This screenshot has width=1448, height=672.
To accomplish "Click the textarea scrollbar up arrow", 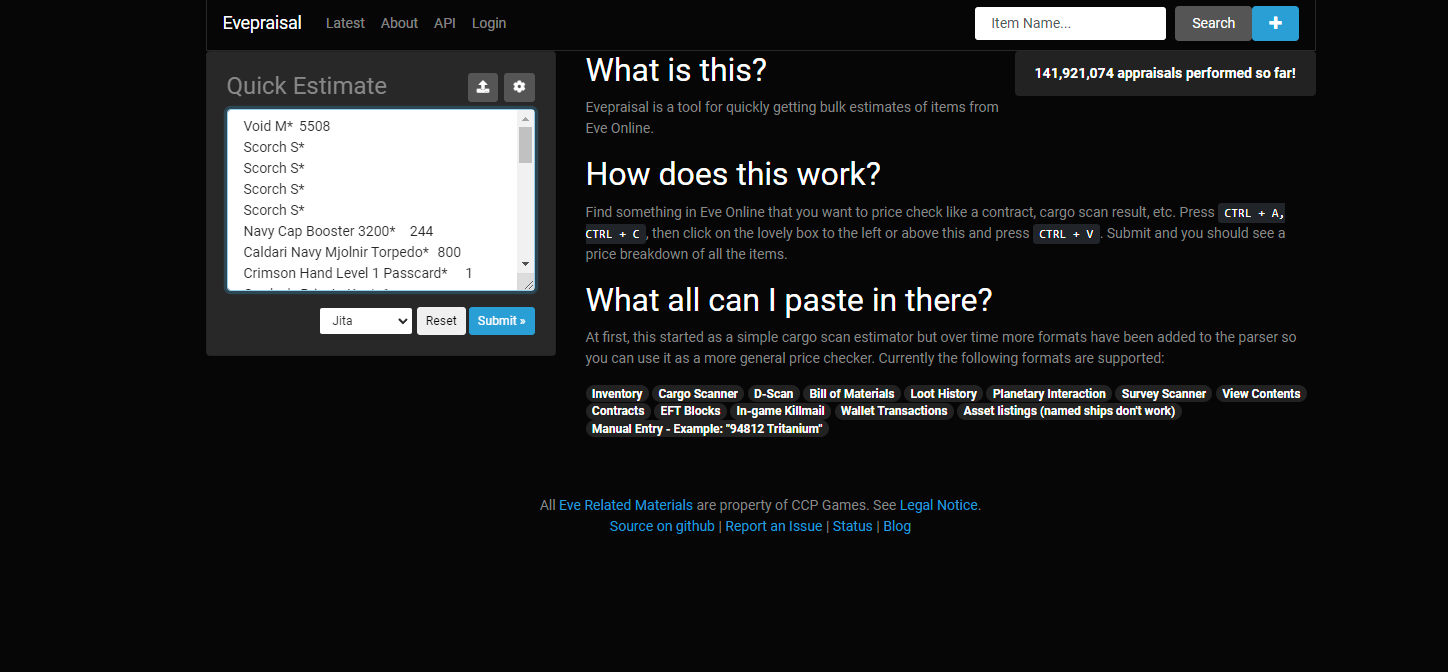I will (526, 119).
